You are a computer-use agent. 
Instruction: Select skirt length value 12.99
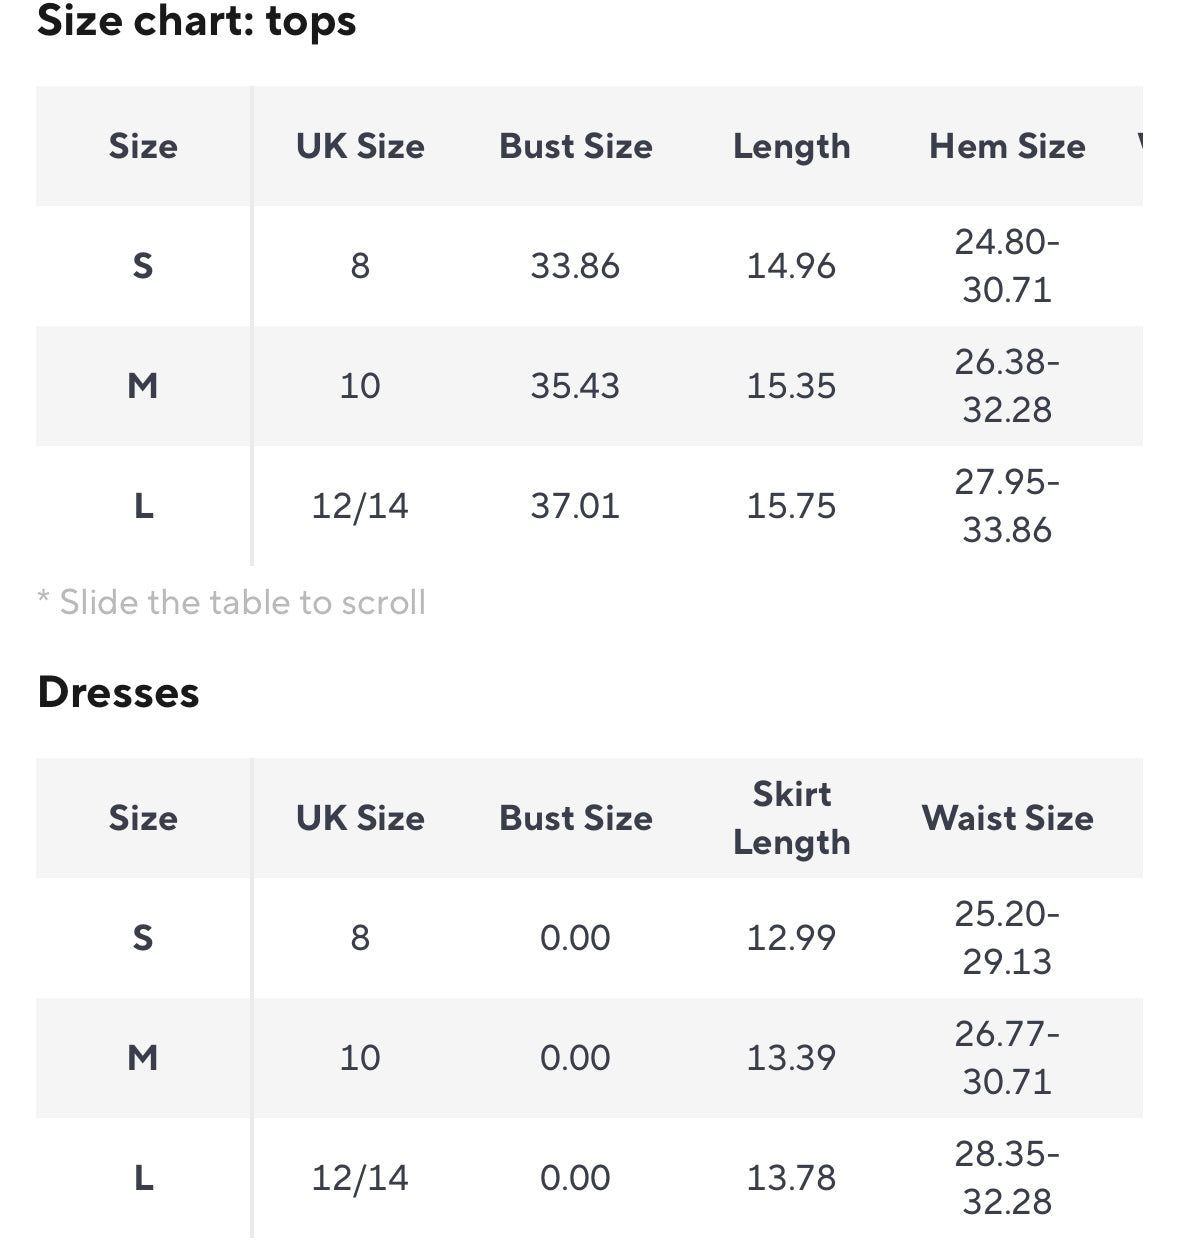pos(791,938)
